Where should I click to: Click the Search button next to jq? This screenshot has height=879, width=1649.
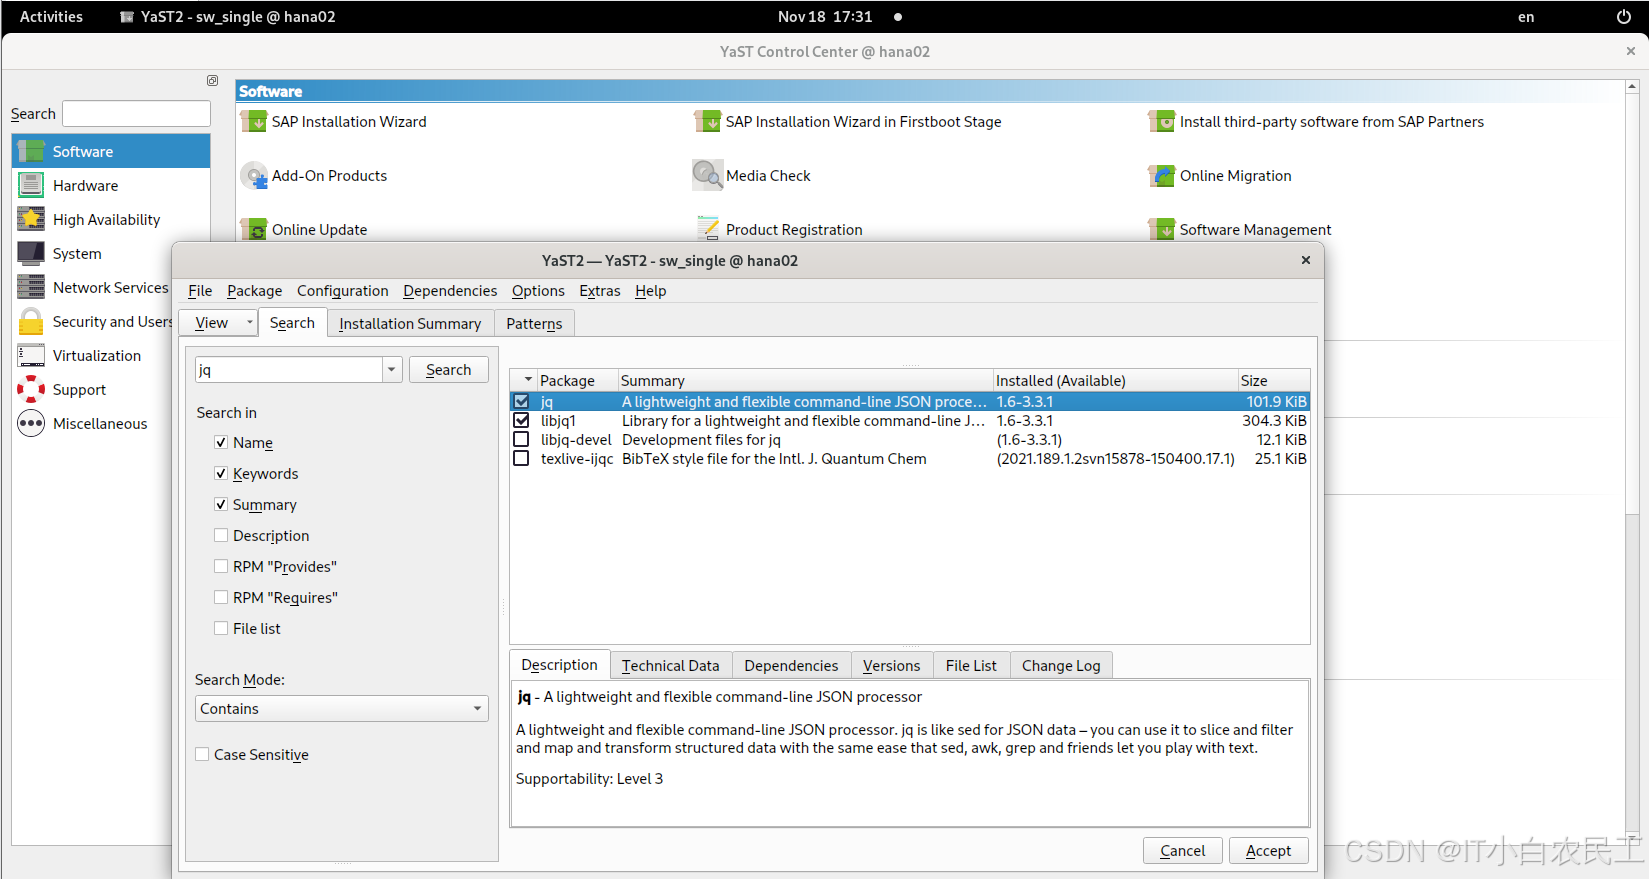pyautogui.click(x=448, y=369)
